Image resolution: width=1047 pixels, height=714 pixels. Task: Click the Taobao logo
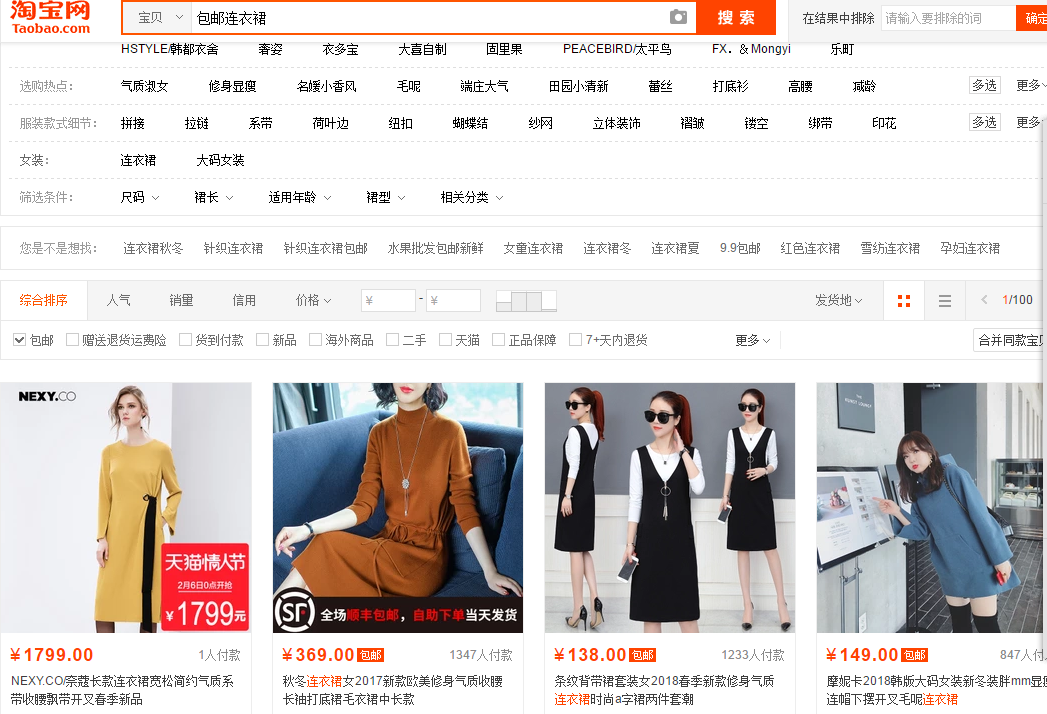(51, 17)
